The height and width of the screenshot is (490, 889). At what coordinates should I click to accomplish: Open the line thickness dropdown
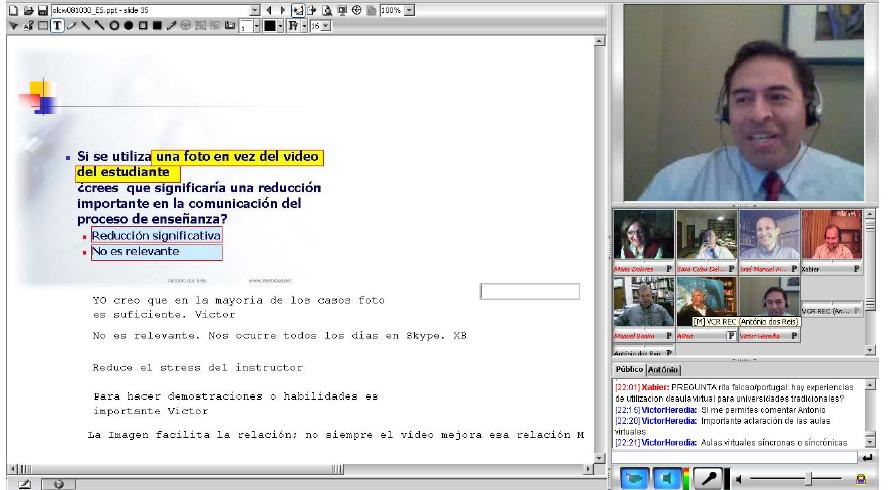[256, 26]
